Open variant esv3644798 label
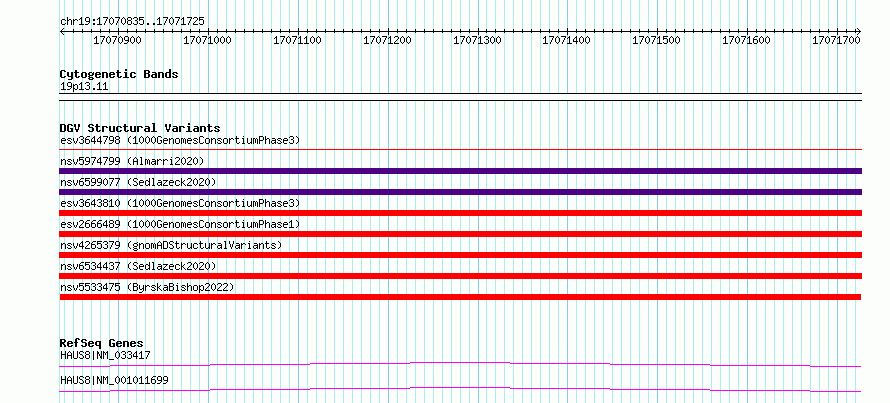 click(x=180, y=140)
